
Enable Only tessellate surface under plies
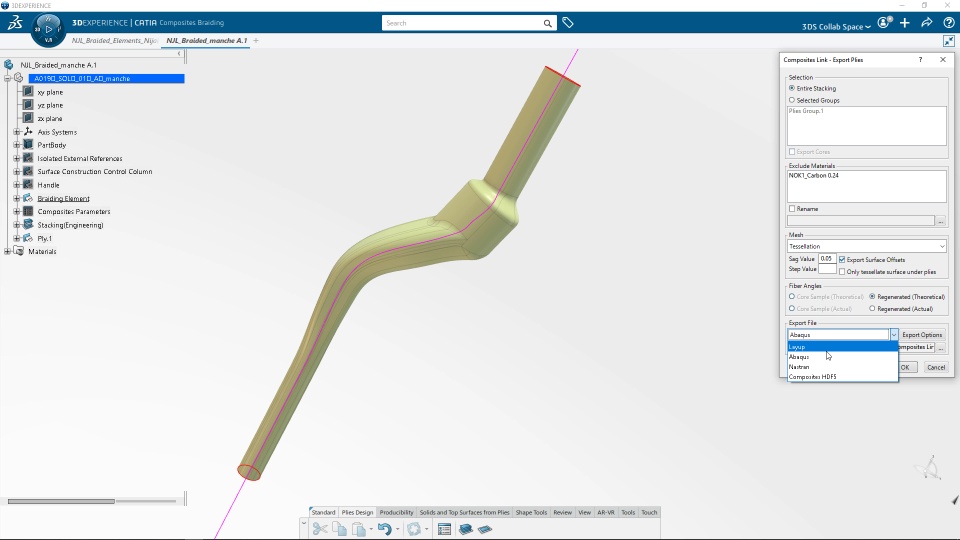(842, 271)
